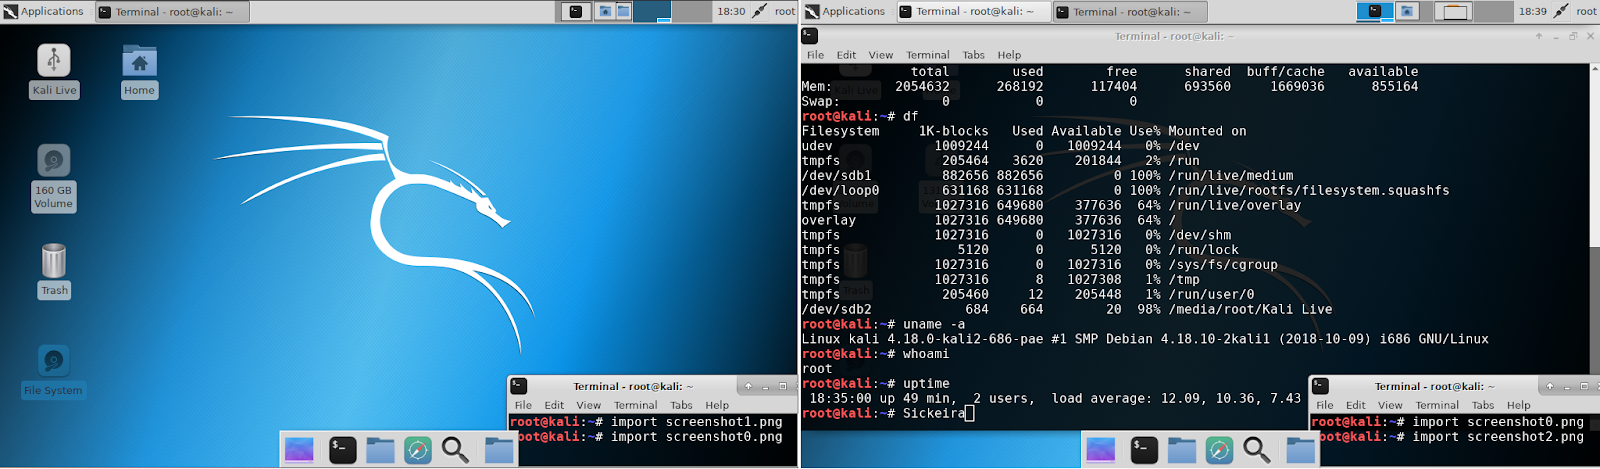1600x469 pixels.
Task: Open last folder icon in left screen's dock
Action: (499, 450)
